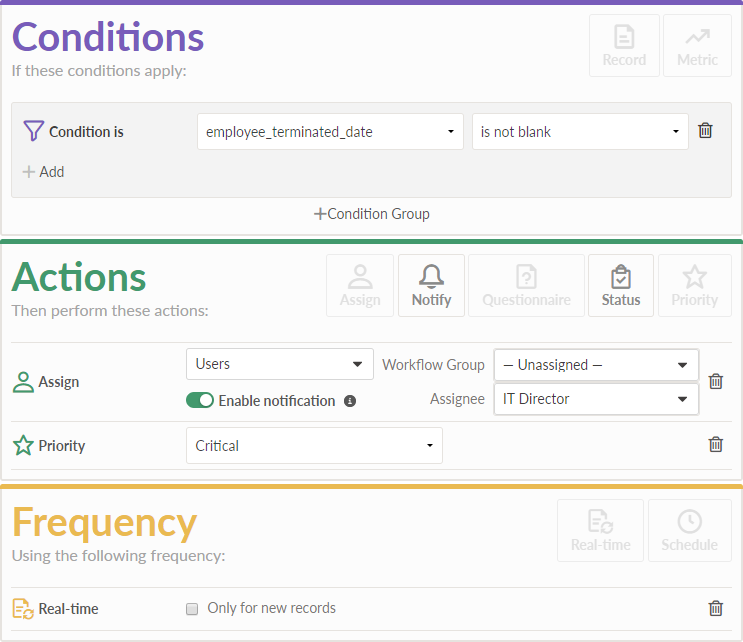The height and width of the screenshot is (642, 743).
Task: Expand the Workflow Group Unassigned dropdown
Action: [596, 365]
